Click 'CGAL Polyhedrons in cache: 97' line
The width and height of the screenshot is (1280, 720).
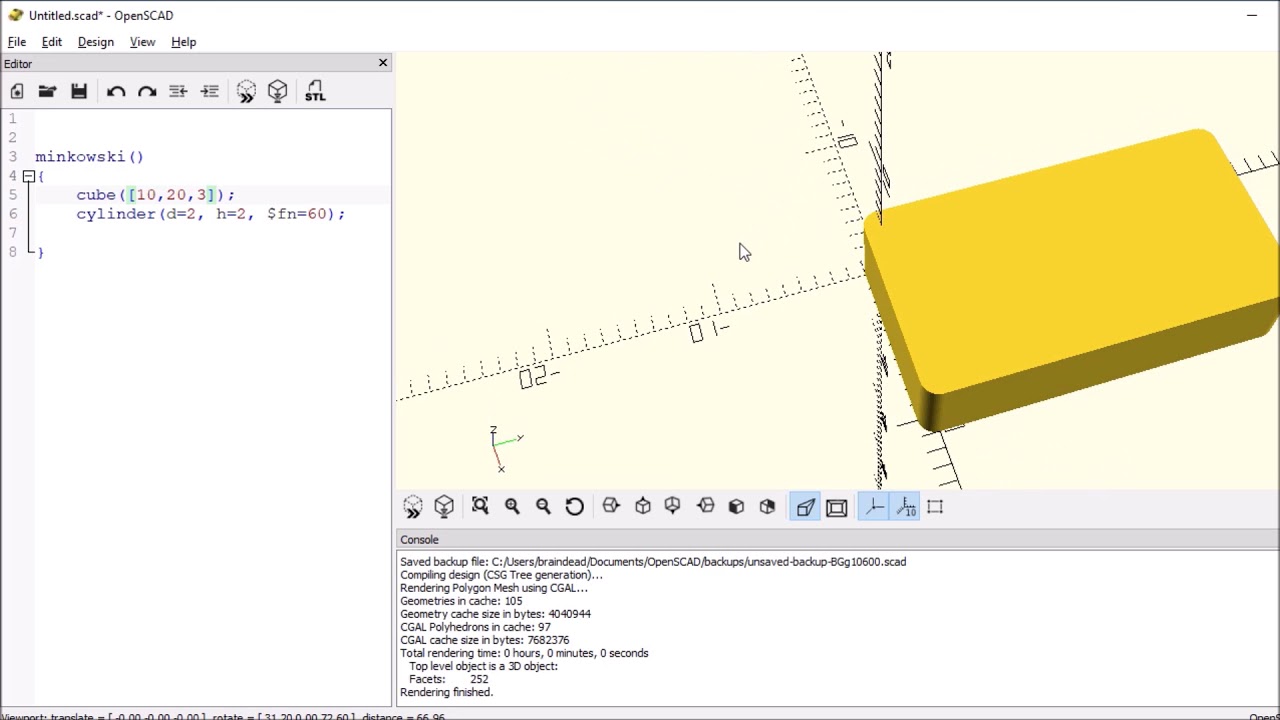click(x=475, y=627)
